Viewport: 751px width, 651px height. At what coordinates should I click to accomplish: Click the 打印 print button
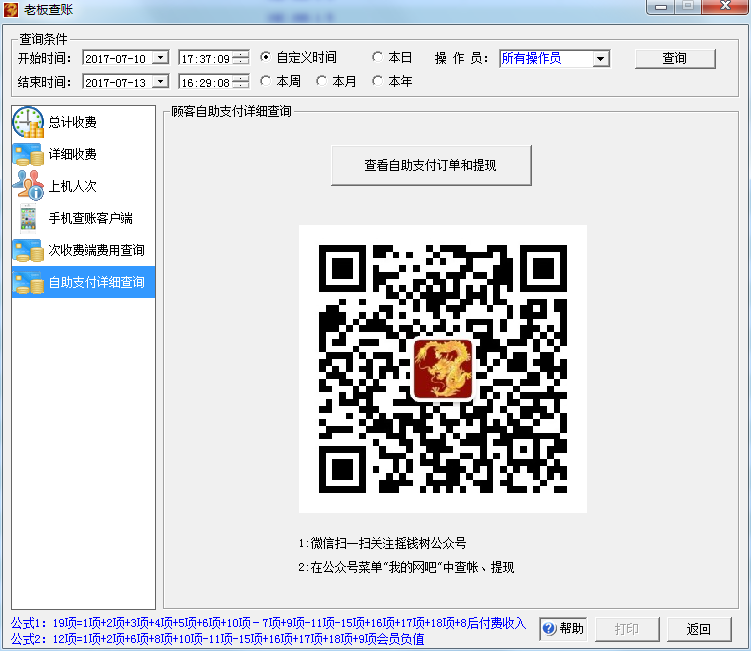[627, 629]
